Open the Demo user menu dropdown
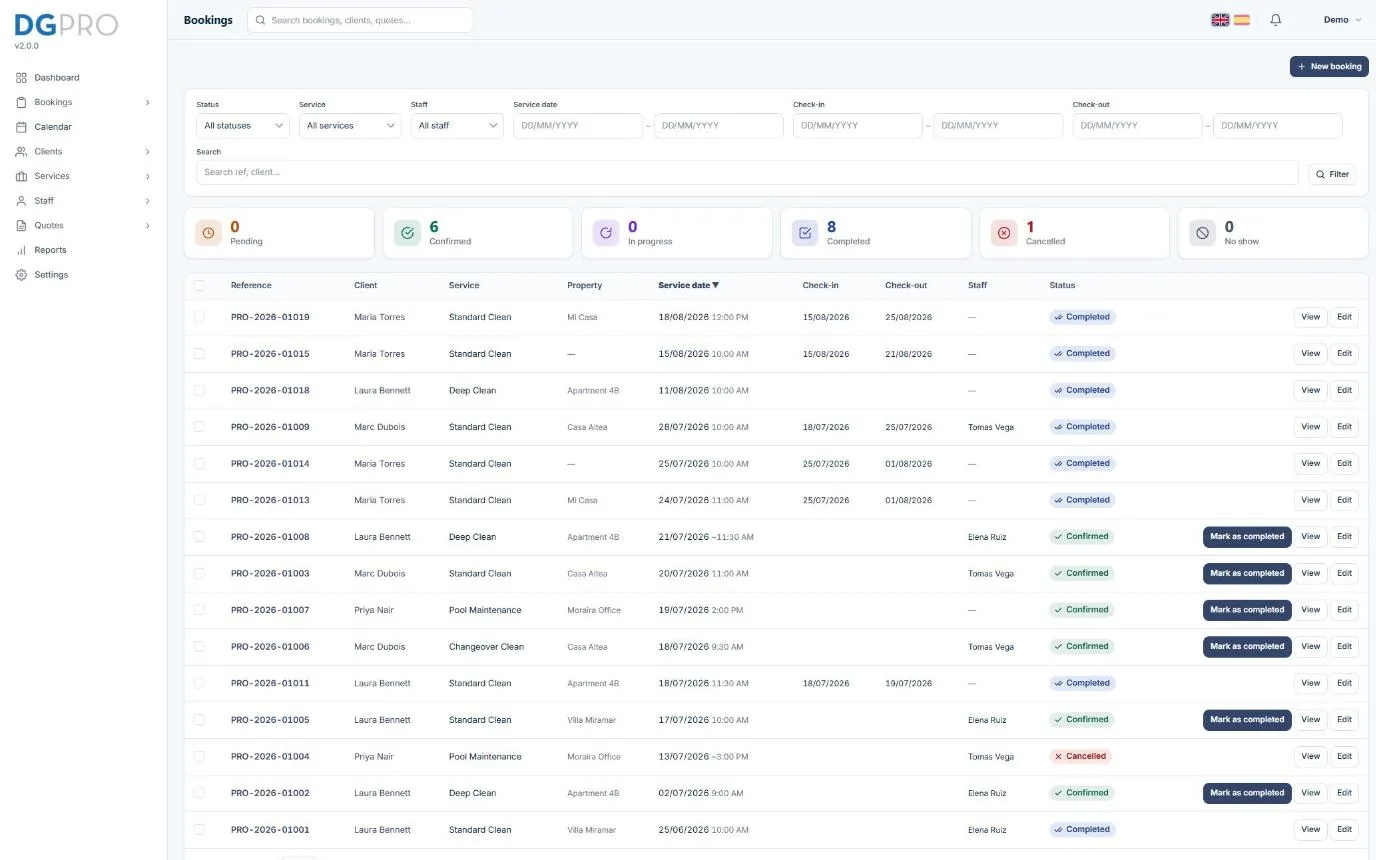The image size is (1376, 860). tap(1342, 20)
